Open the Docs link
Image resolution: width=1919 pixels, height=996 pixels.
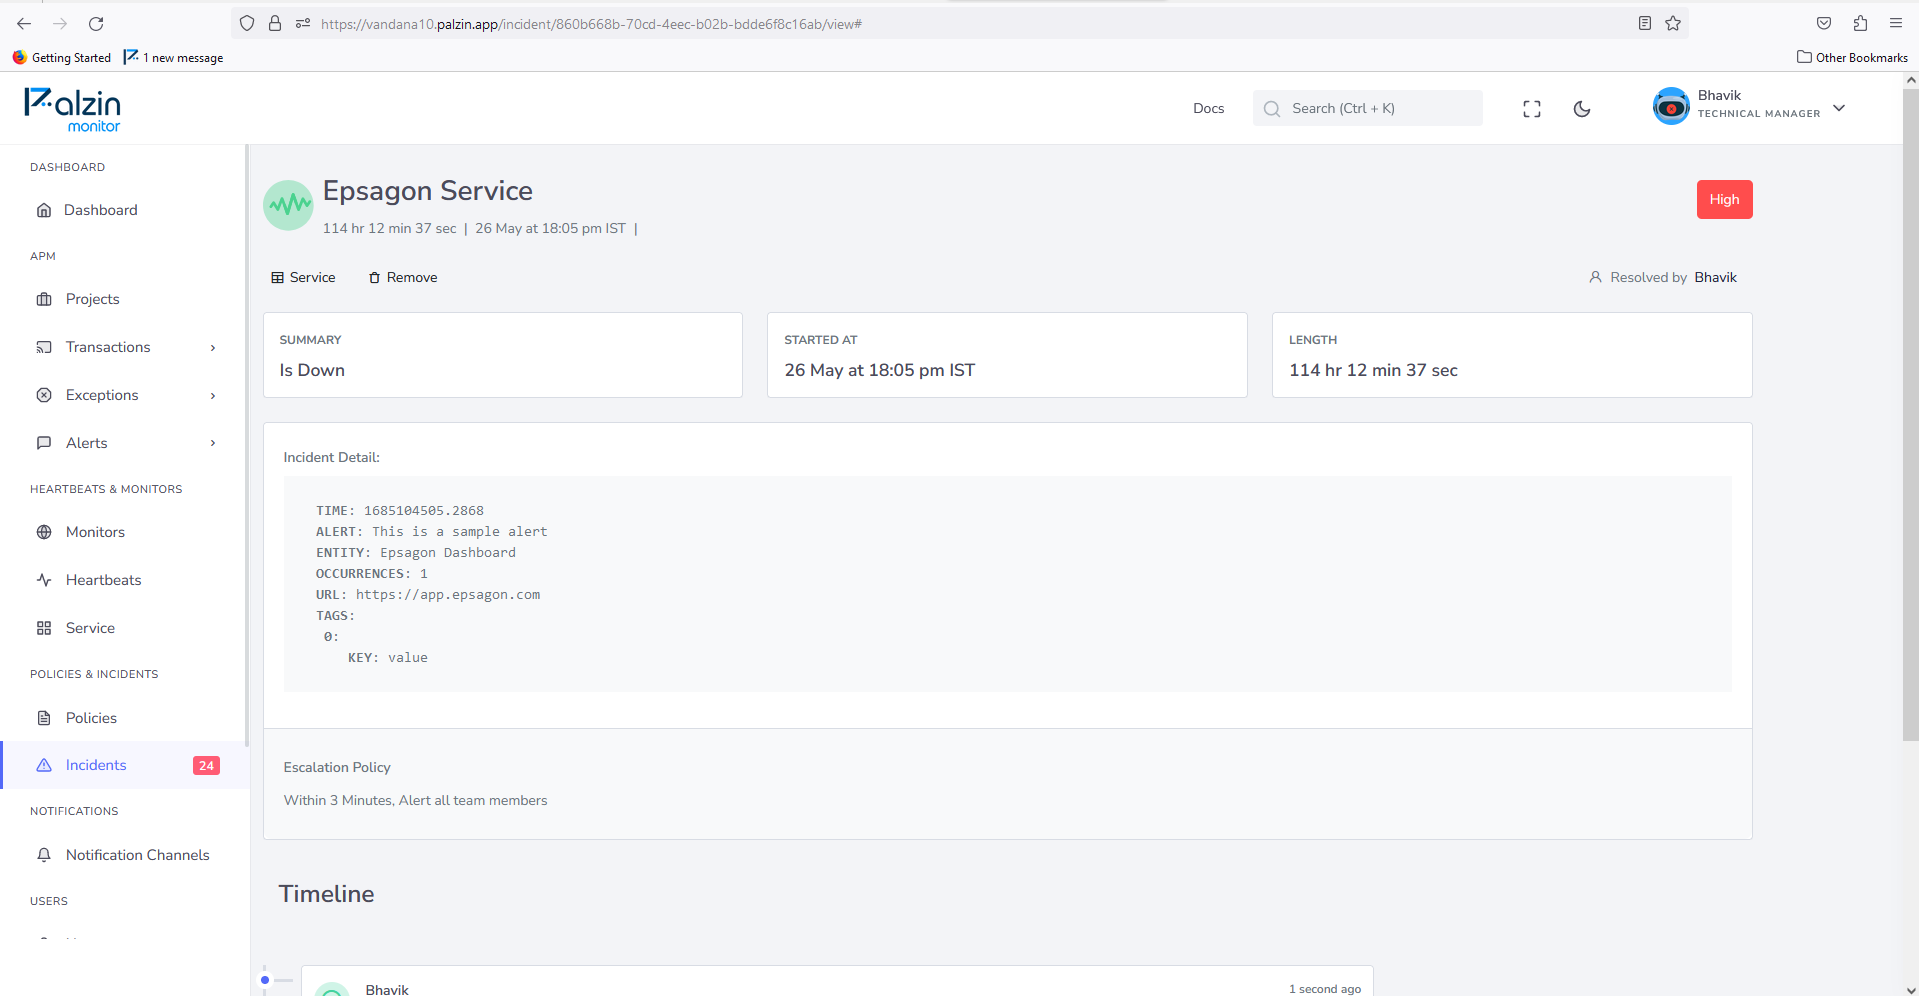[1208, 108]
